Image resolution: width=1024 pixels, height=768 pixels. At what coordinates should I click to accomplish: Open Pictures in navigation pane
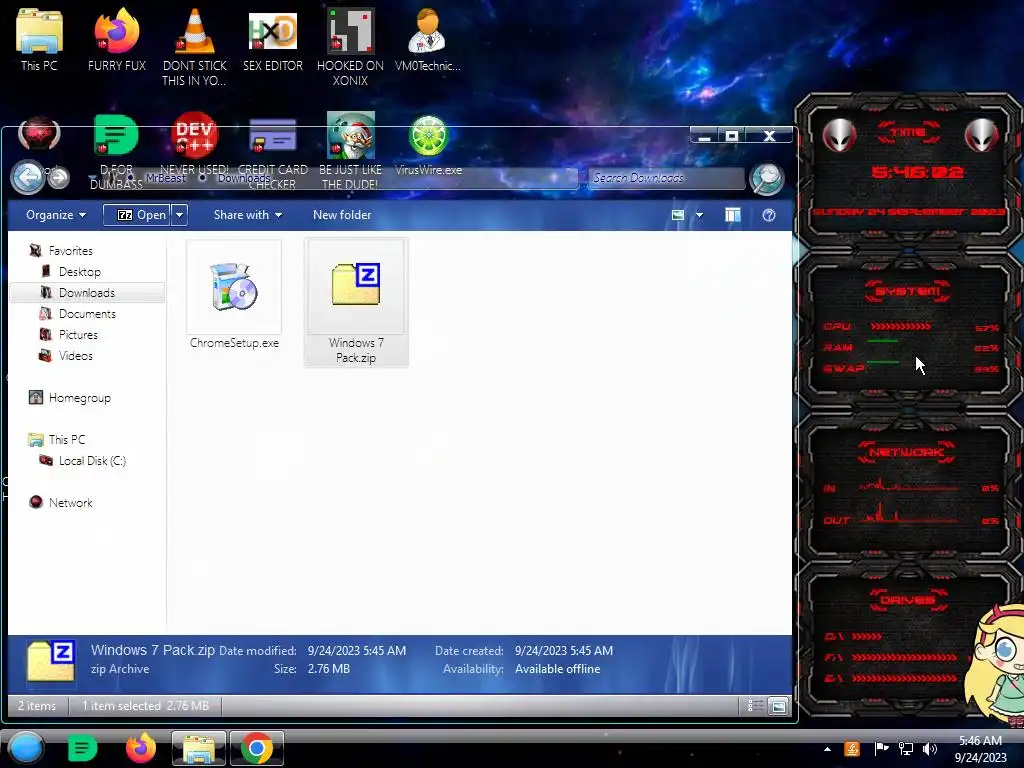click(78, 334)
